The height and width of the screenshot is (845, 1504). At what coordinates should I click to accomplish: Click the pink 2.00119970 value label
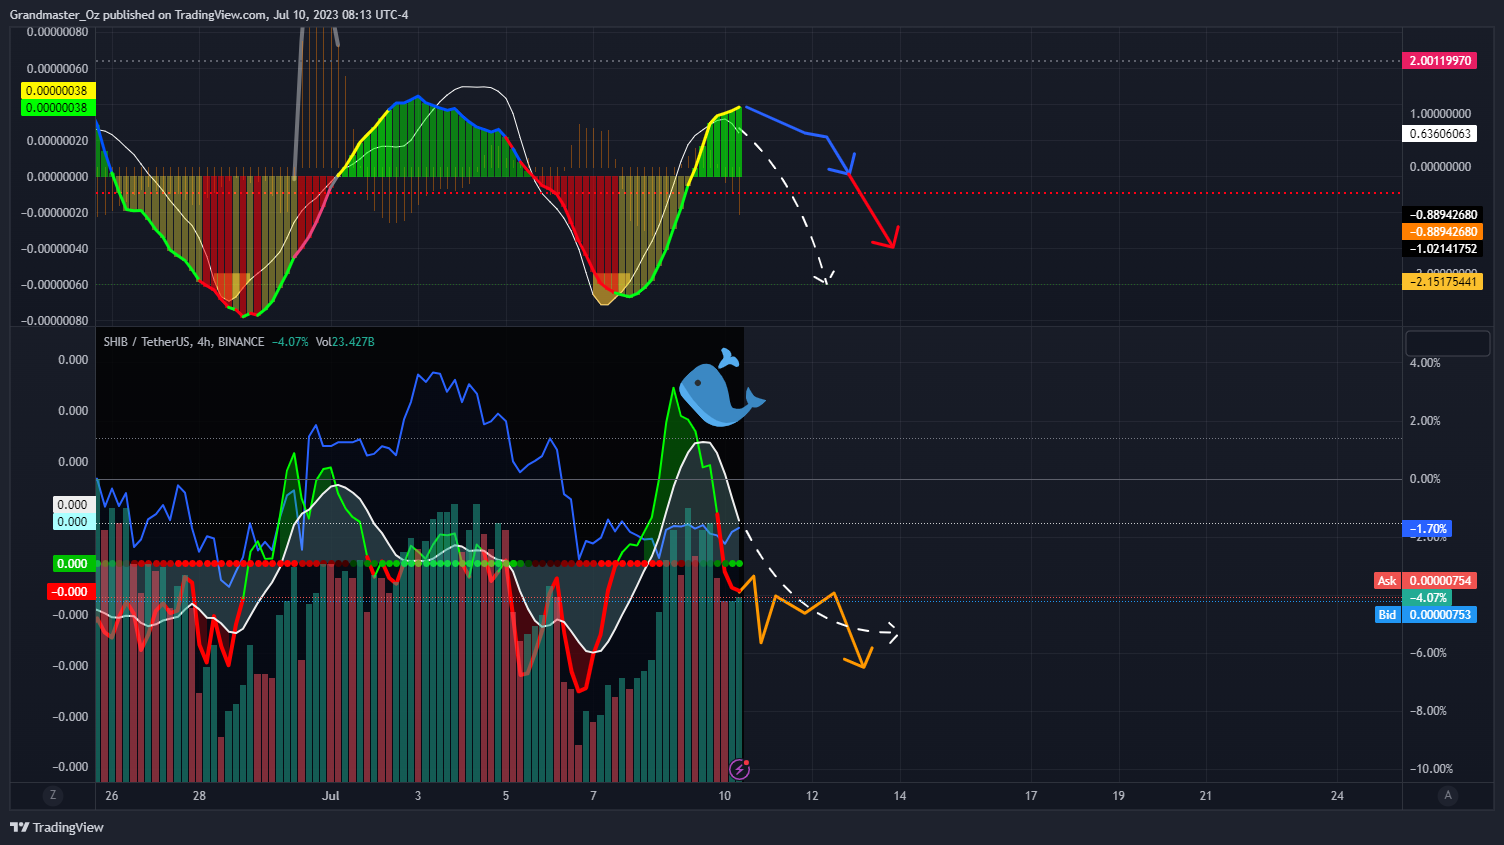pyautogui.click(x=1440, y=61)
